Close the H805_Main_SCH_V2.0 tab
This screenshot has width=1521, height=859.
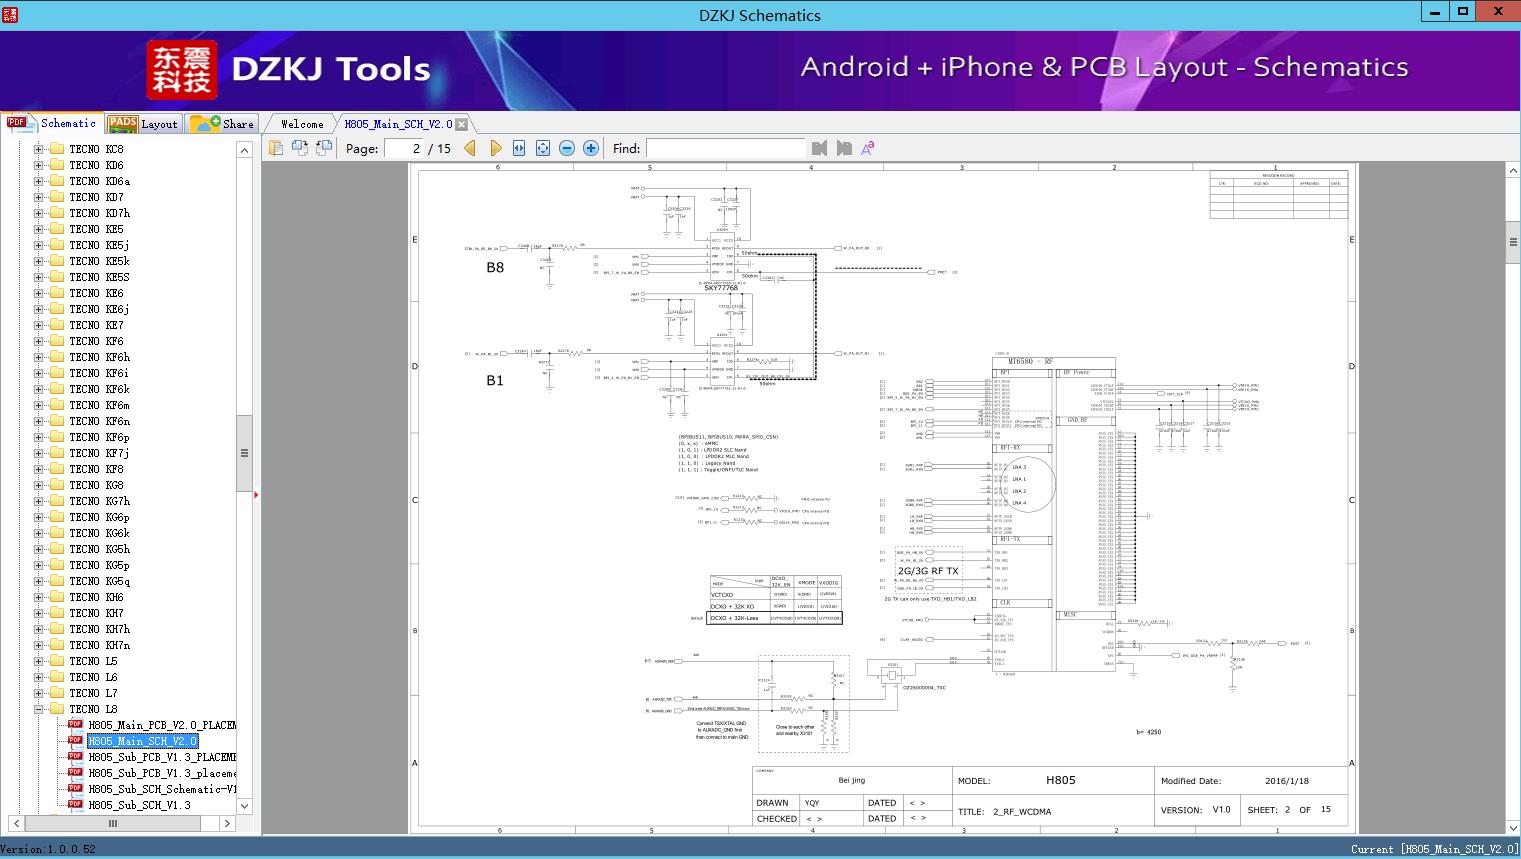tap(461, 125)
